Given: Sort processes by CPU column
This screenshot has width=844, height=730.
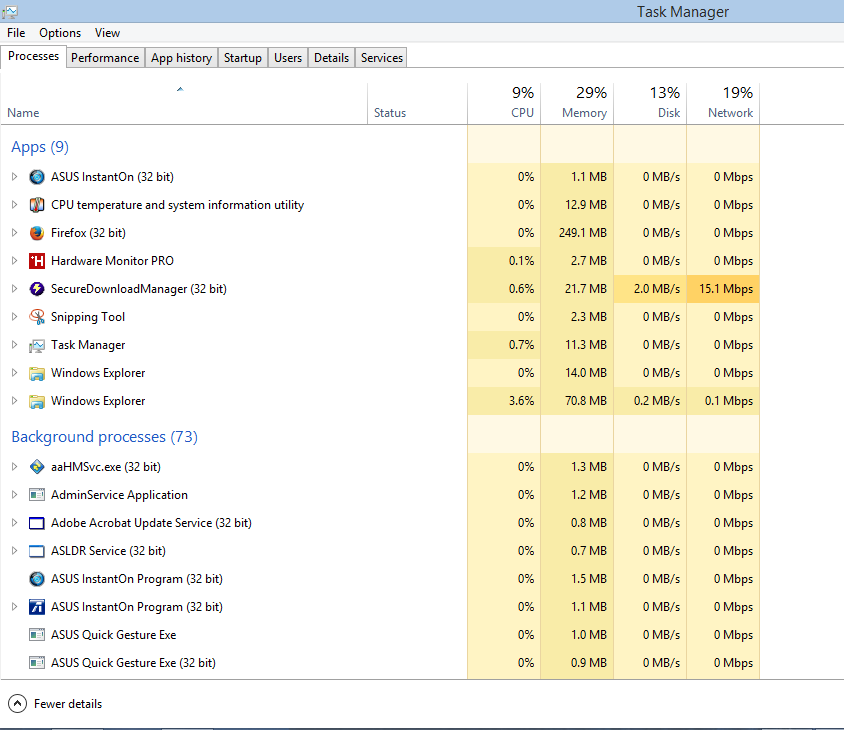Looking at the screenshot, I should [504, 104].
